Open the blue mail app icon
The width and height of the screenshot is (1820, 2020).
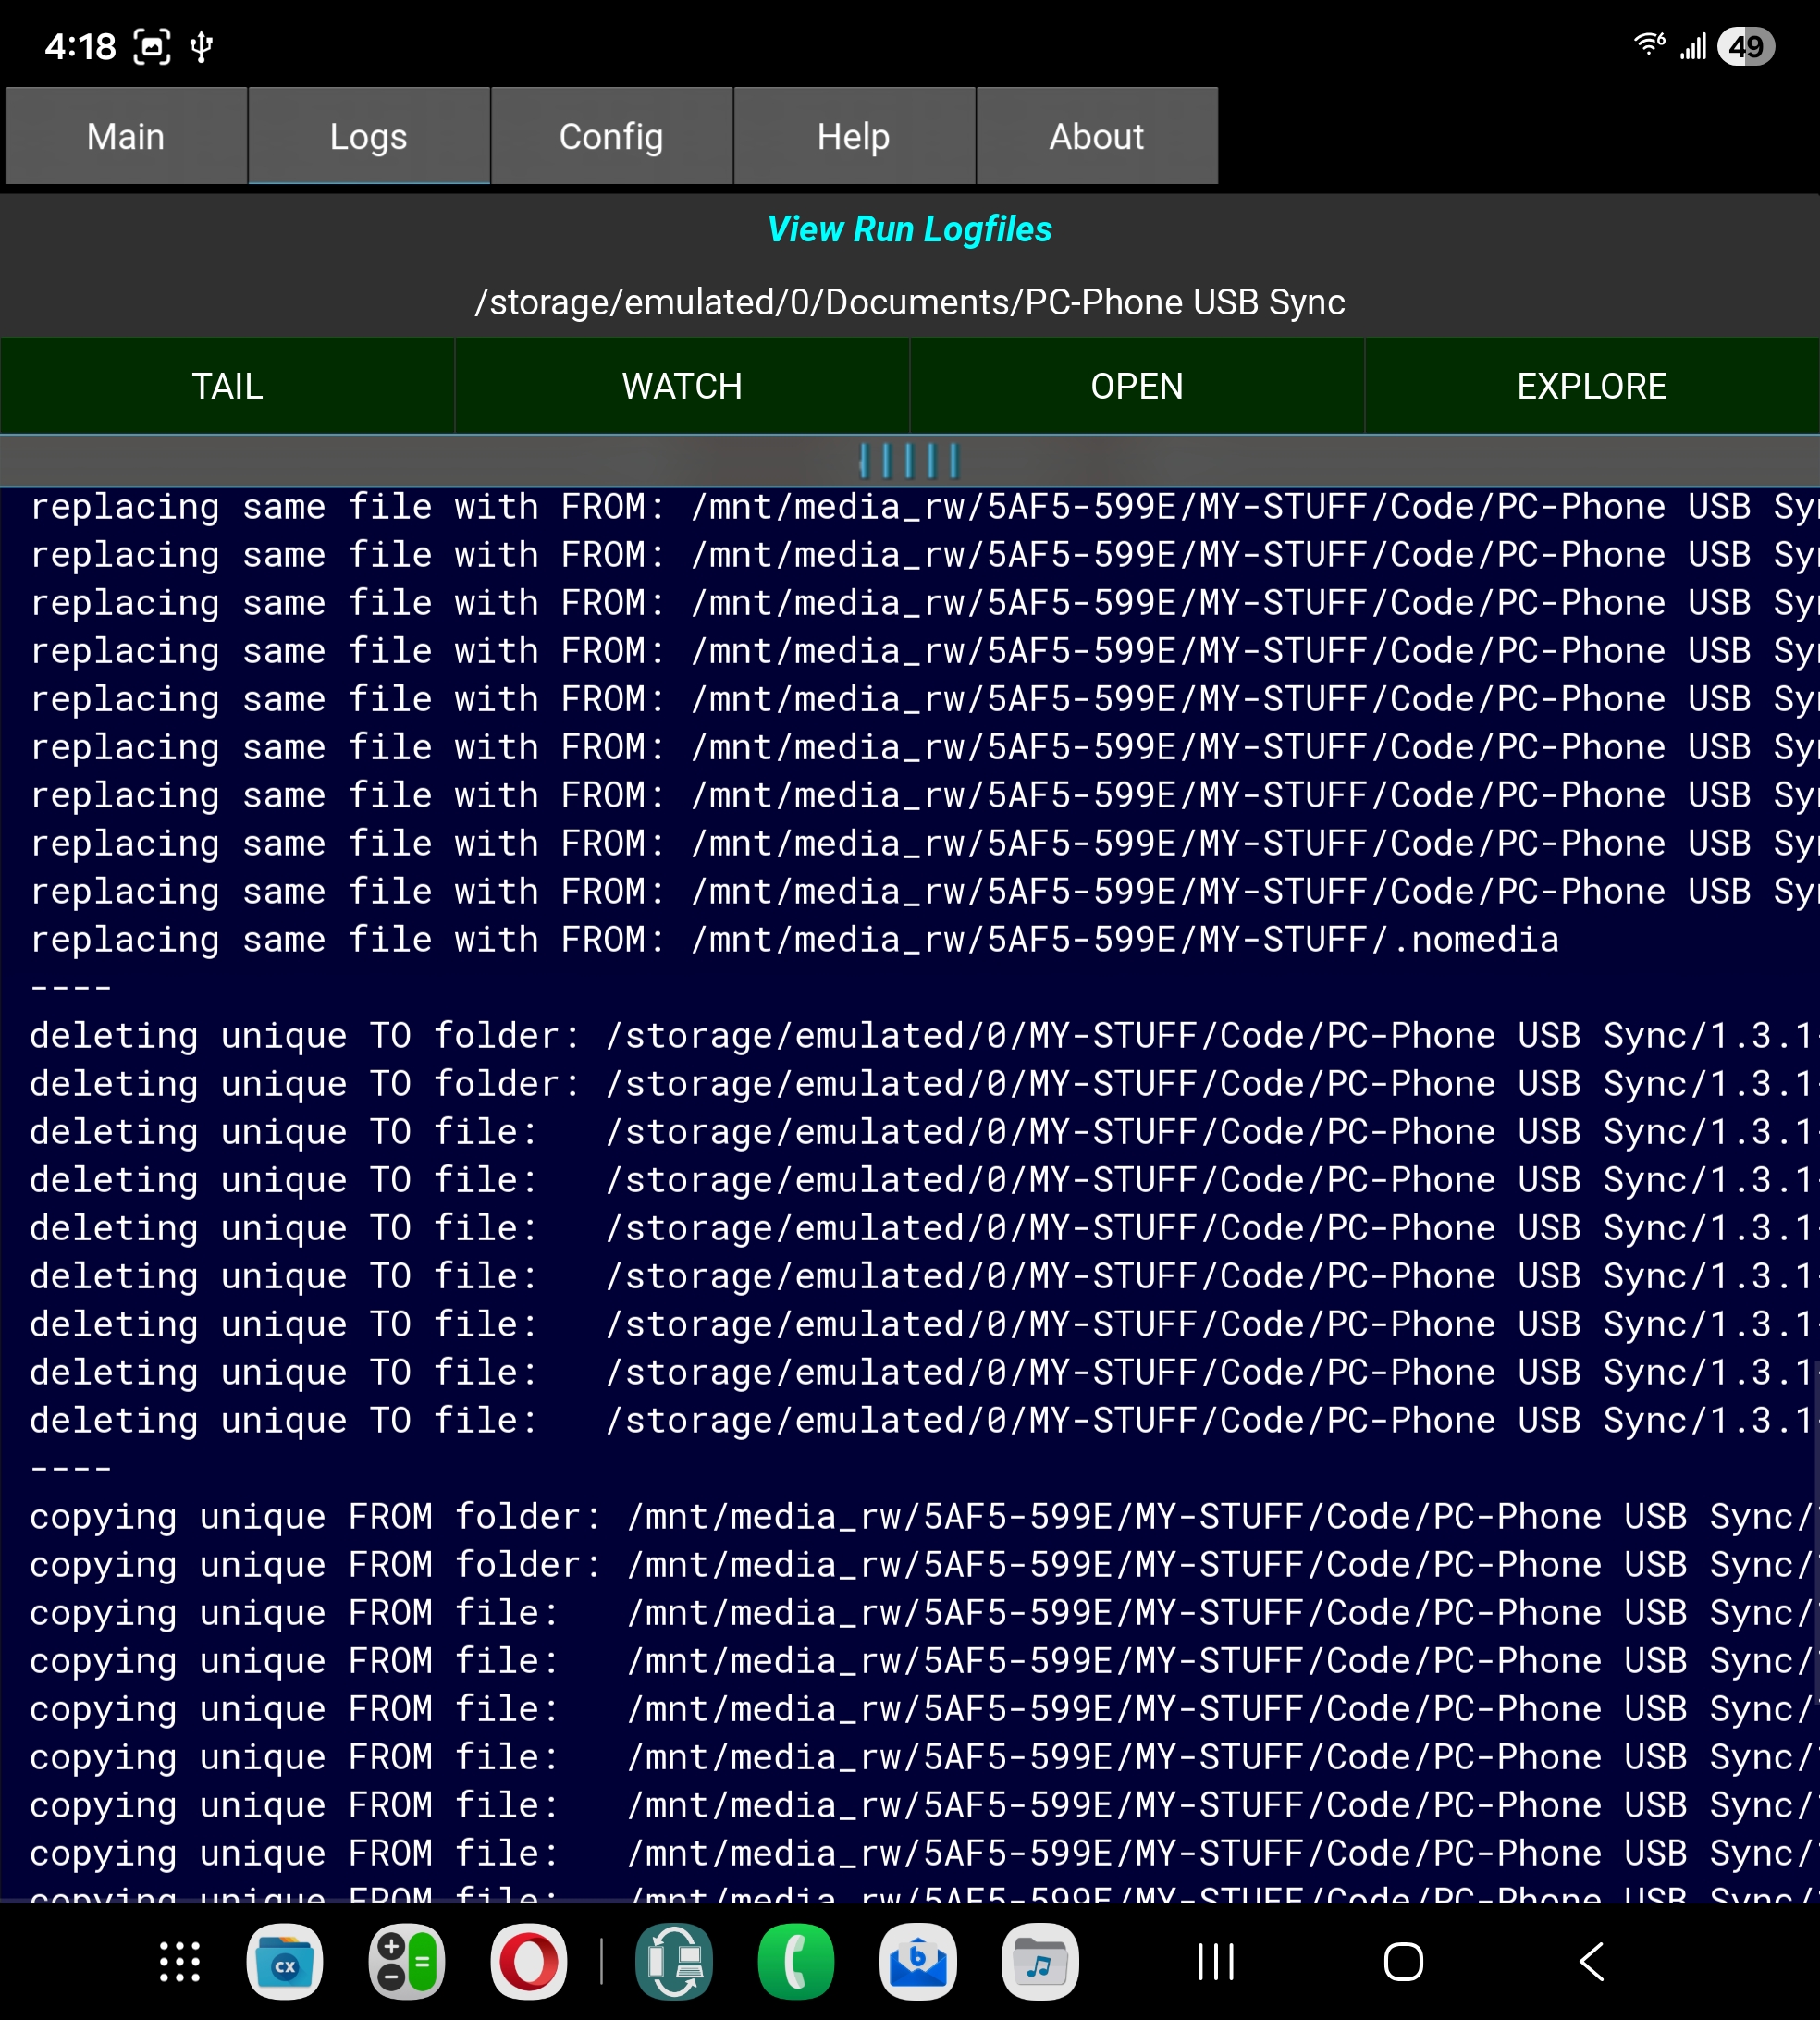pyautogui.click(x=918, y=1962)
